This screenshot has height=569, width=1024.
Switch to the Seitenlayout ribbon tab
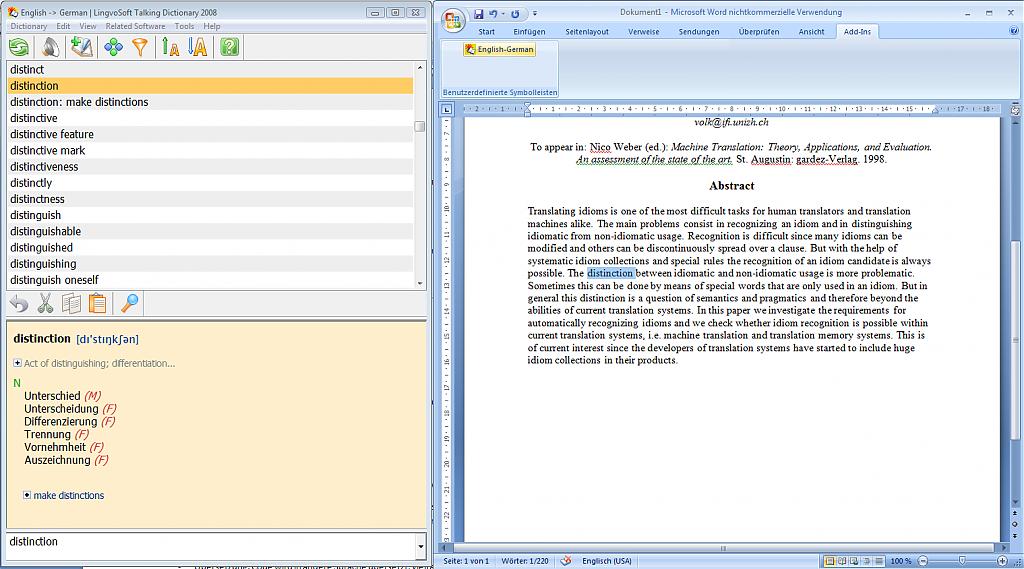tap(586, 31)
